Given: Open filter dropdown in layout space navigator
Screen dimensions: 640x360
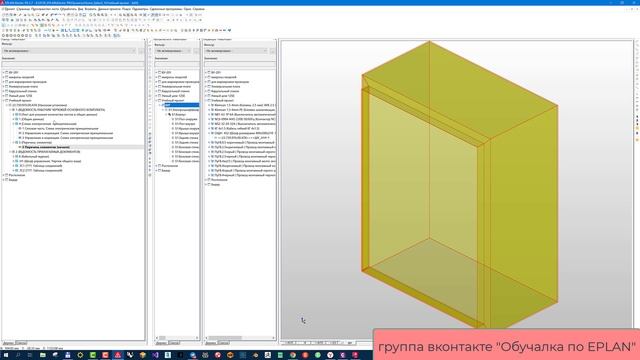Looking at the screenshot, I should pos(173,51).
